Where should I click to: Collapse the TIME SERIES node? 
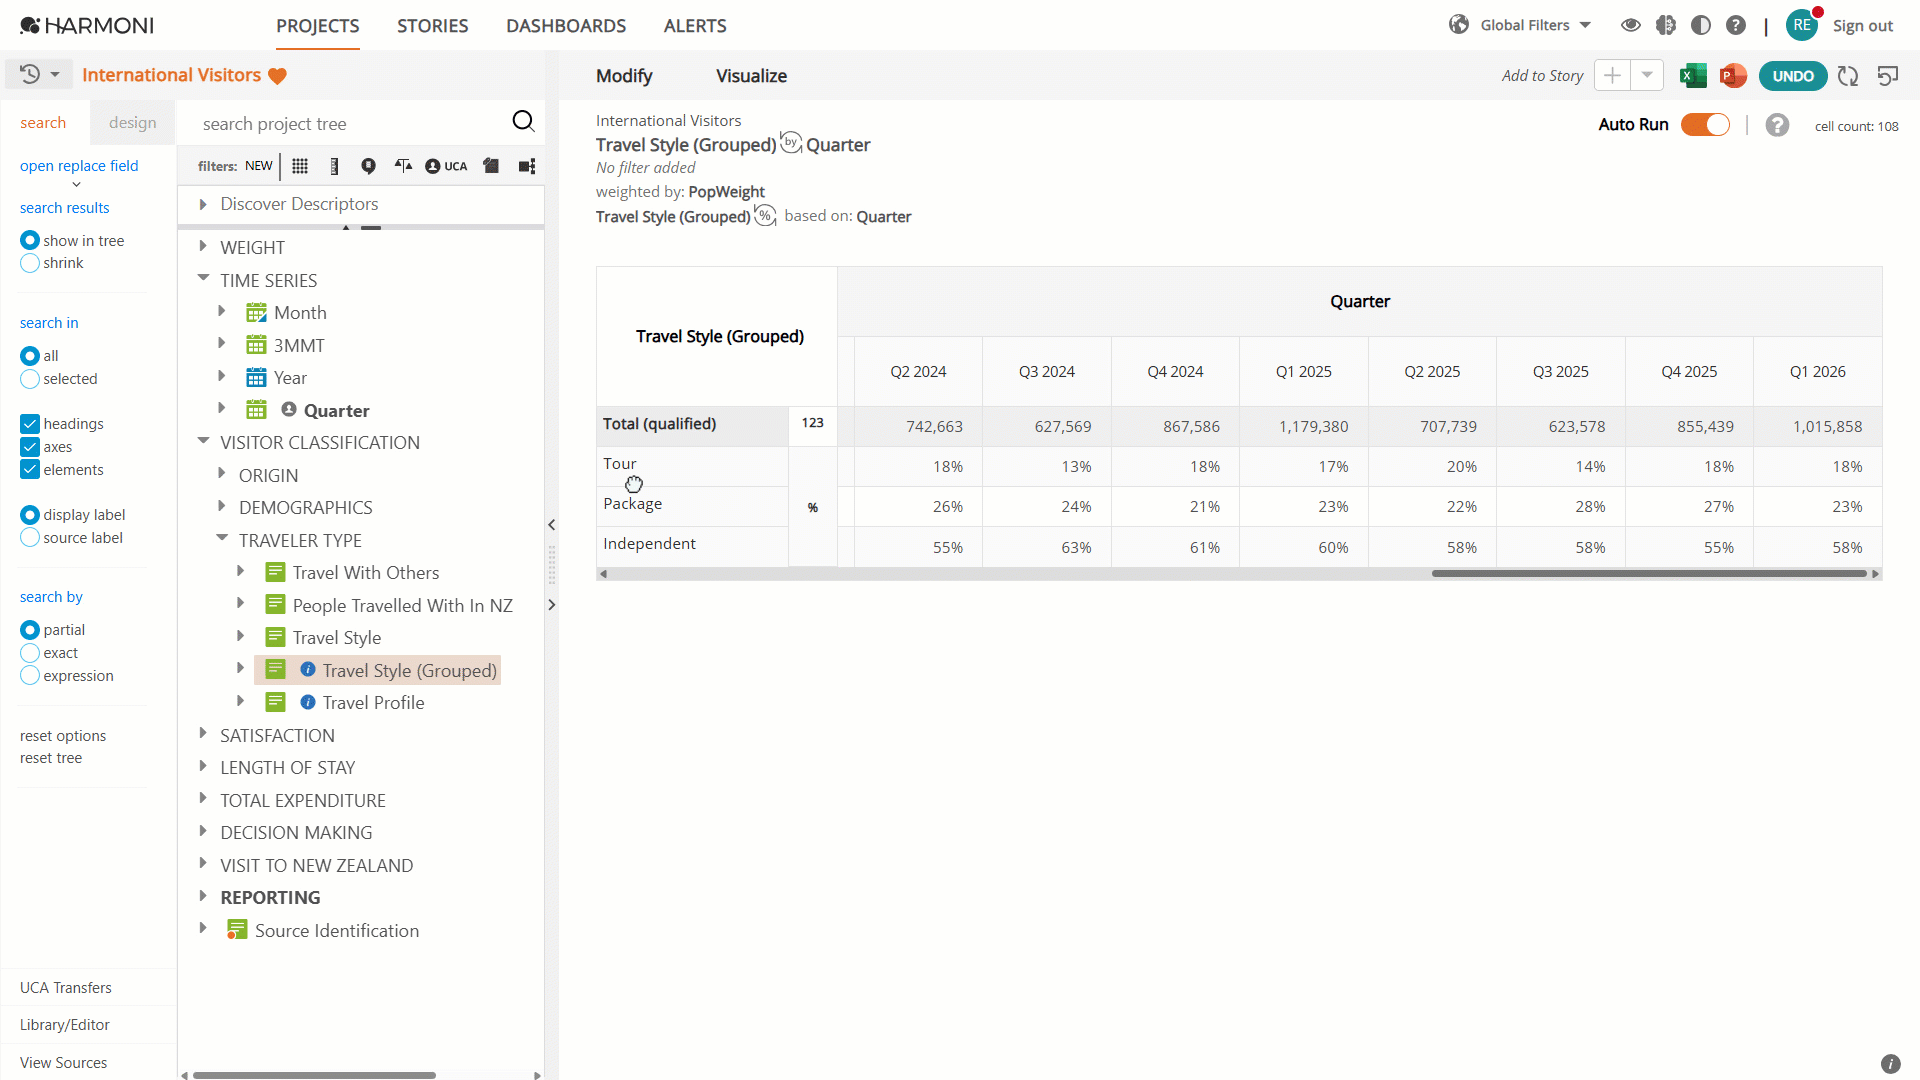(203, 279)
